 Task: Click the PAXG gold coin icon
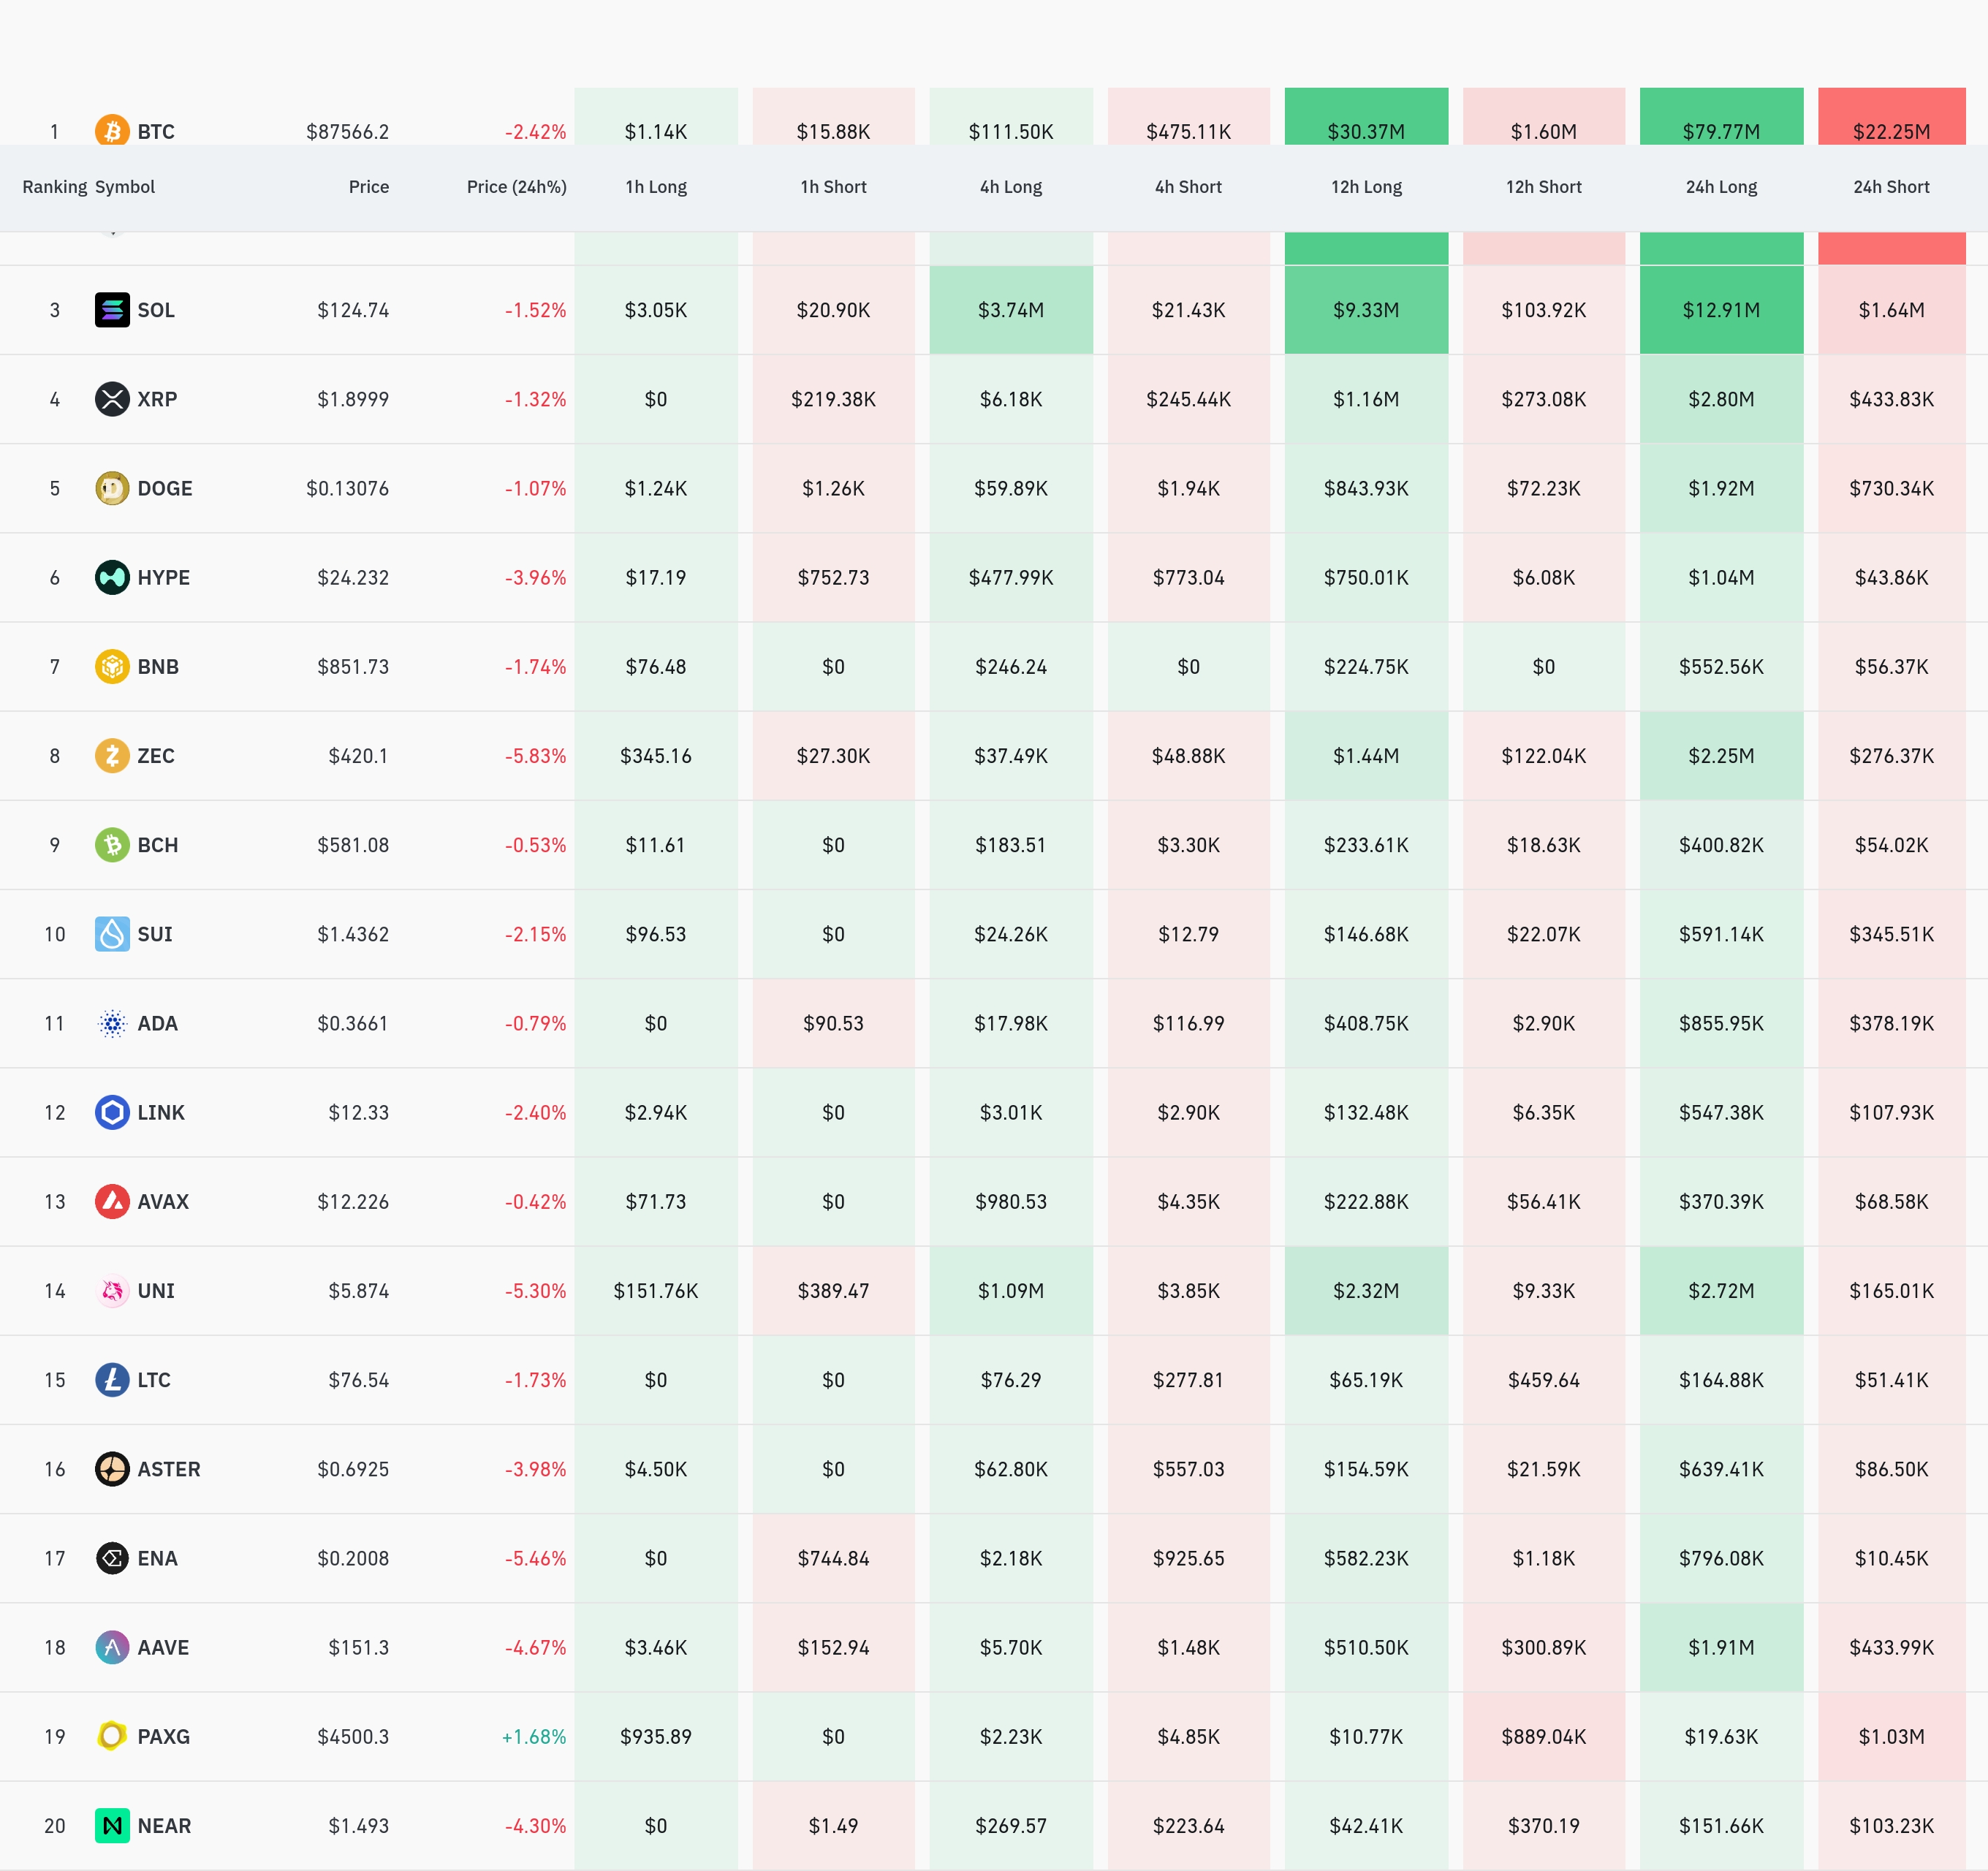click(x=112, y=1736)
